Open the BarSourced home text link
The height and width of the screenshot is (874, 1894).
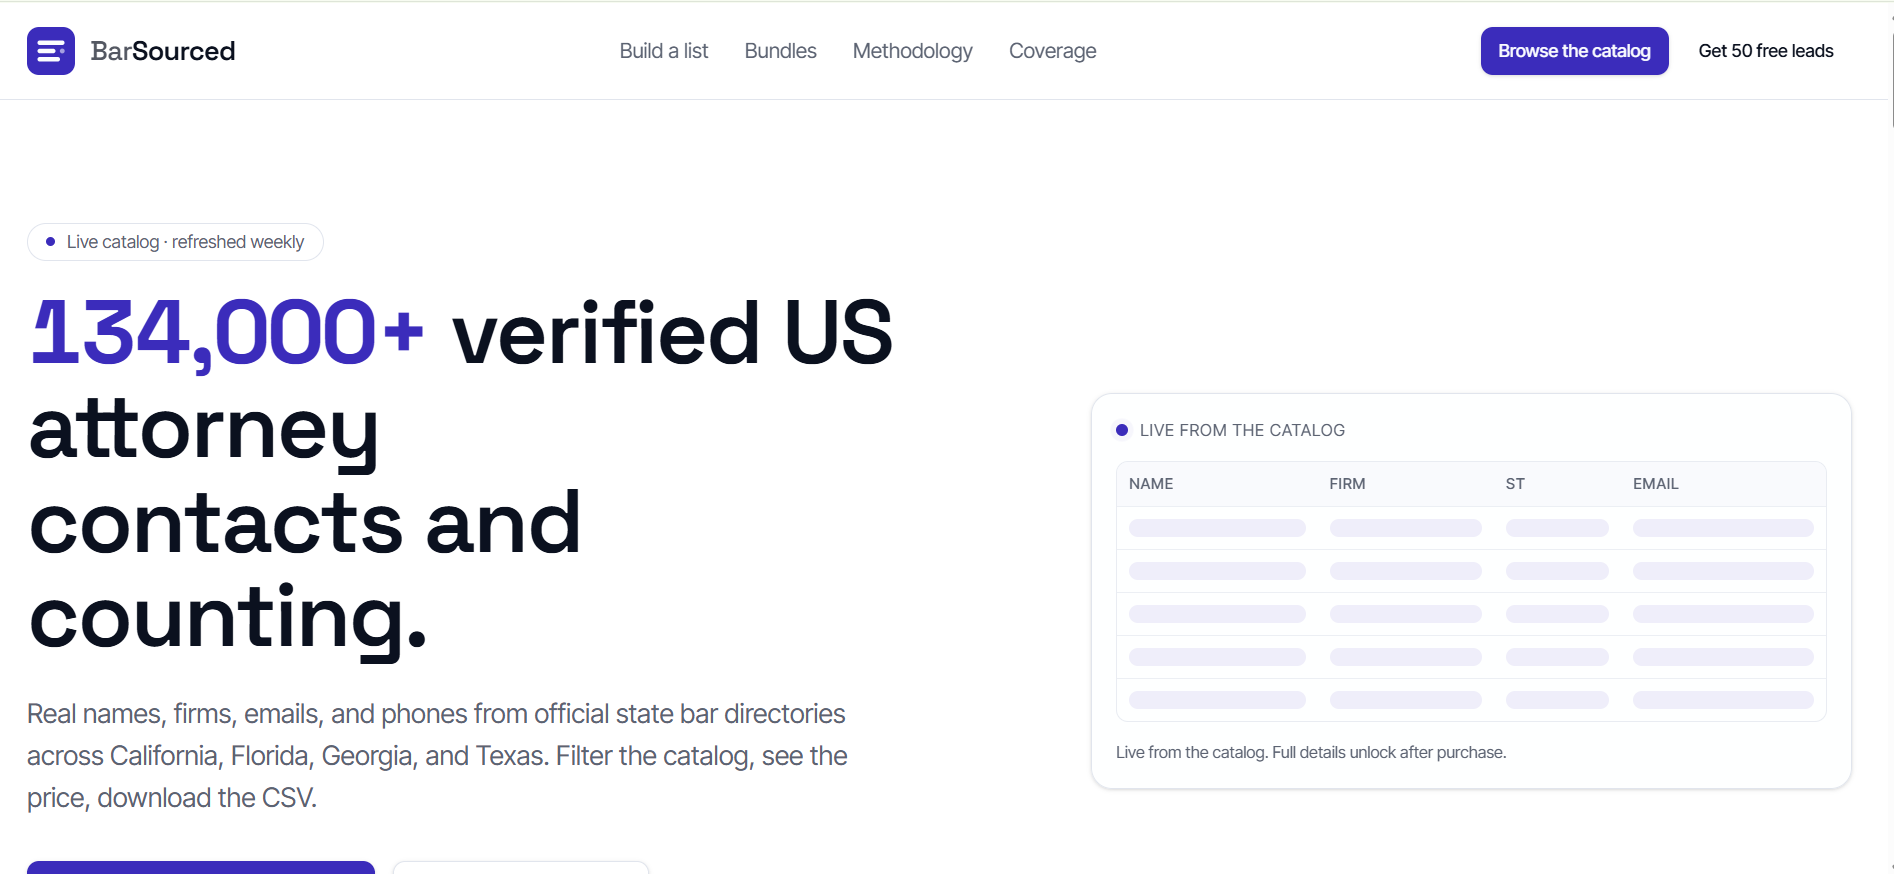[x=163, y=51]
